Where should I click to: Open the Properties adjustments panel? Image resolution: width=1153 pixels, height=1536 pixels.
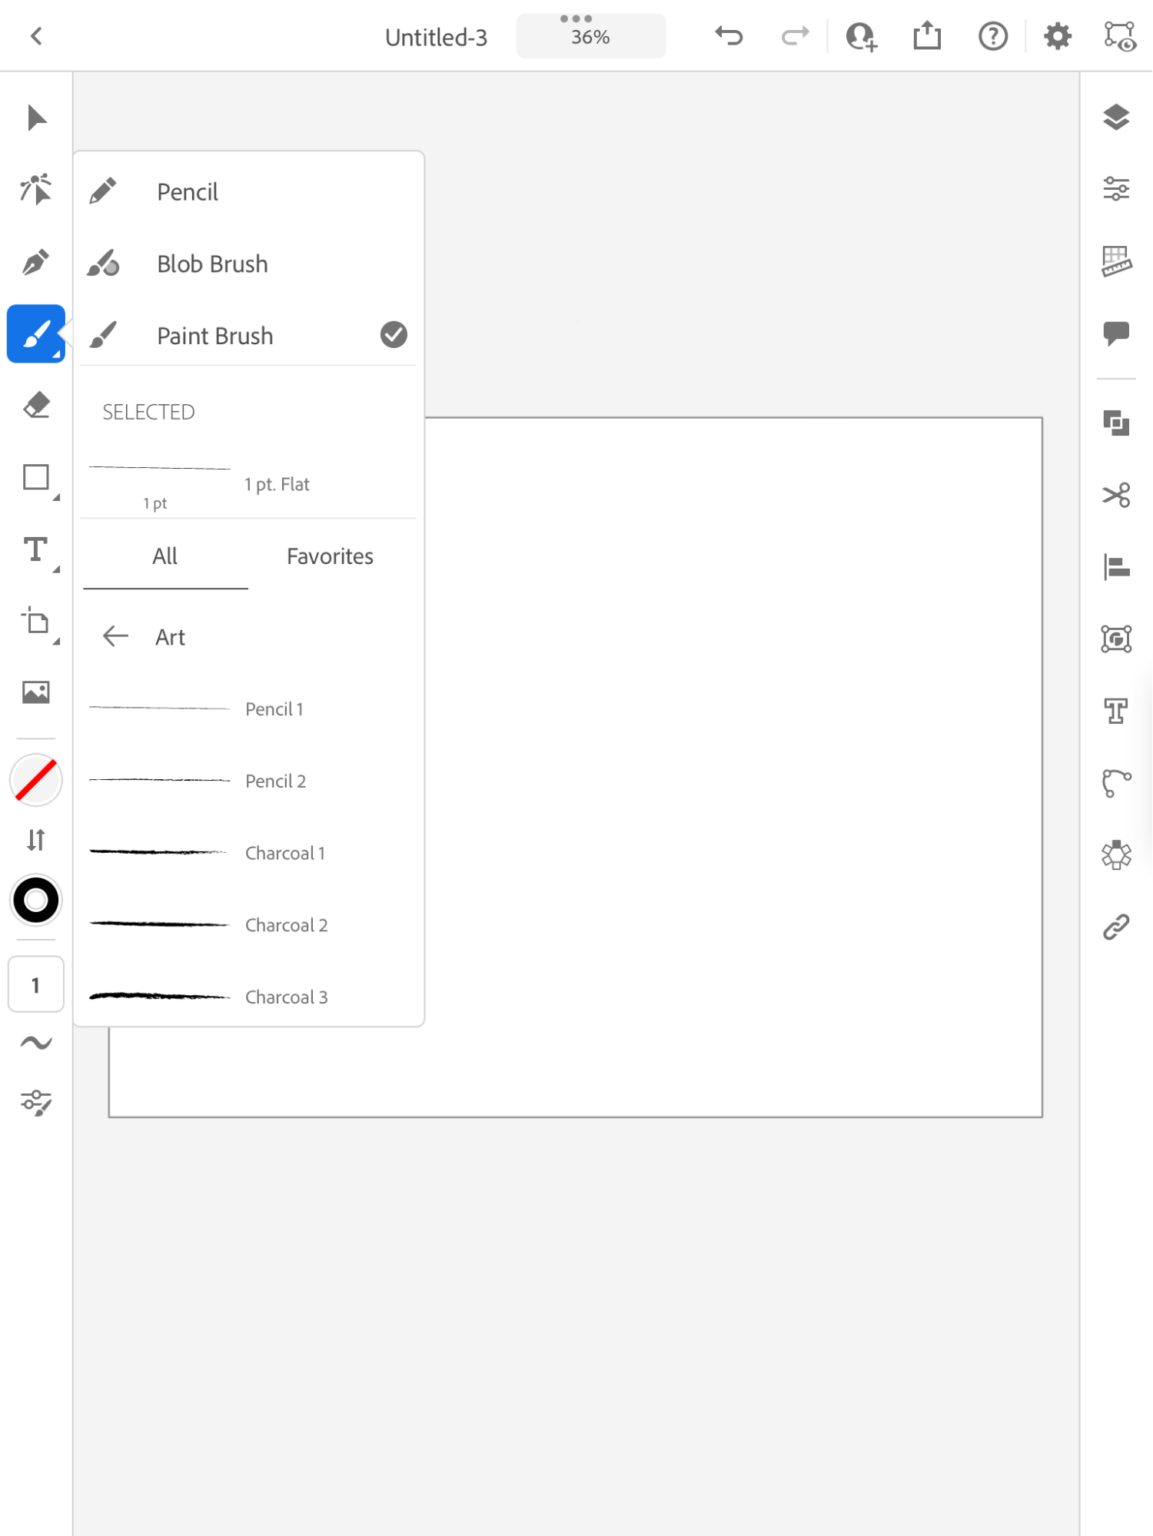tap(1117, 190)
